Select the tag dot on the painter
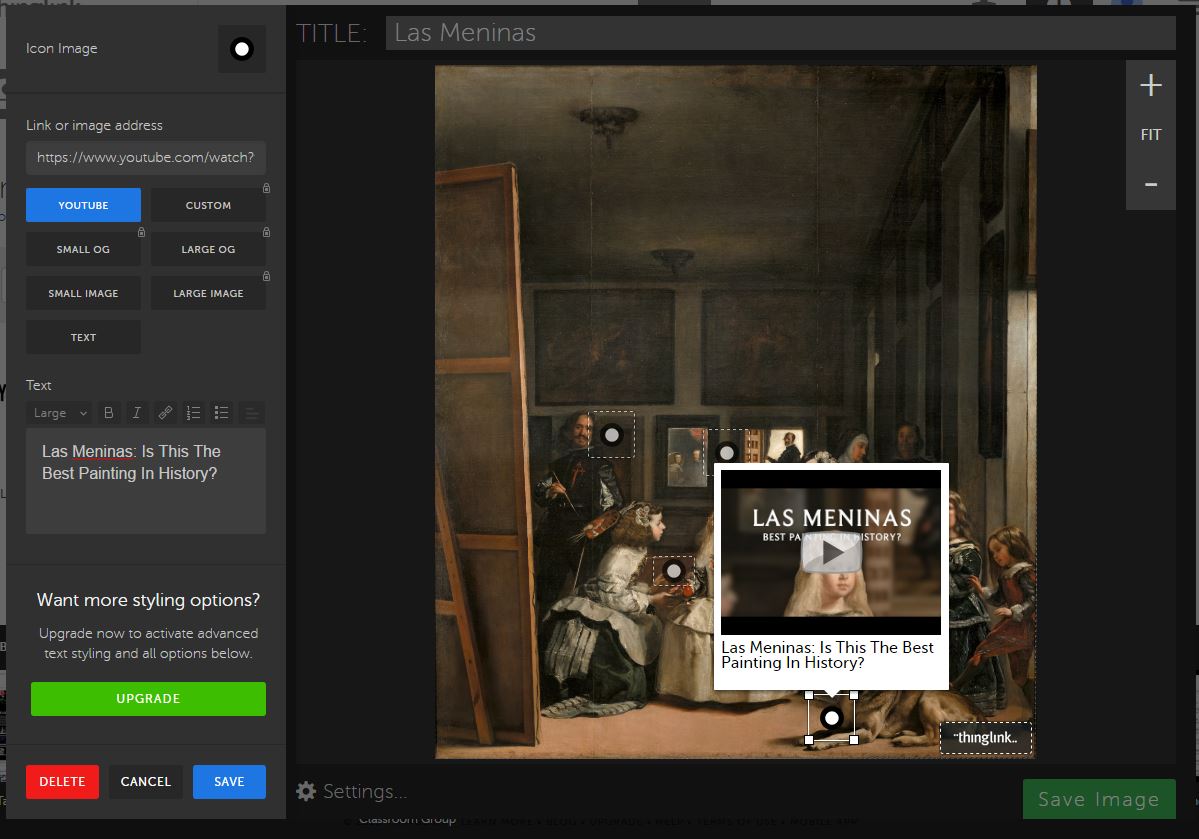 (612, 435)
